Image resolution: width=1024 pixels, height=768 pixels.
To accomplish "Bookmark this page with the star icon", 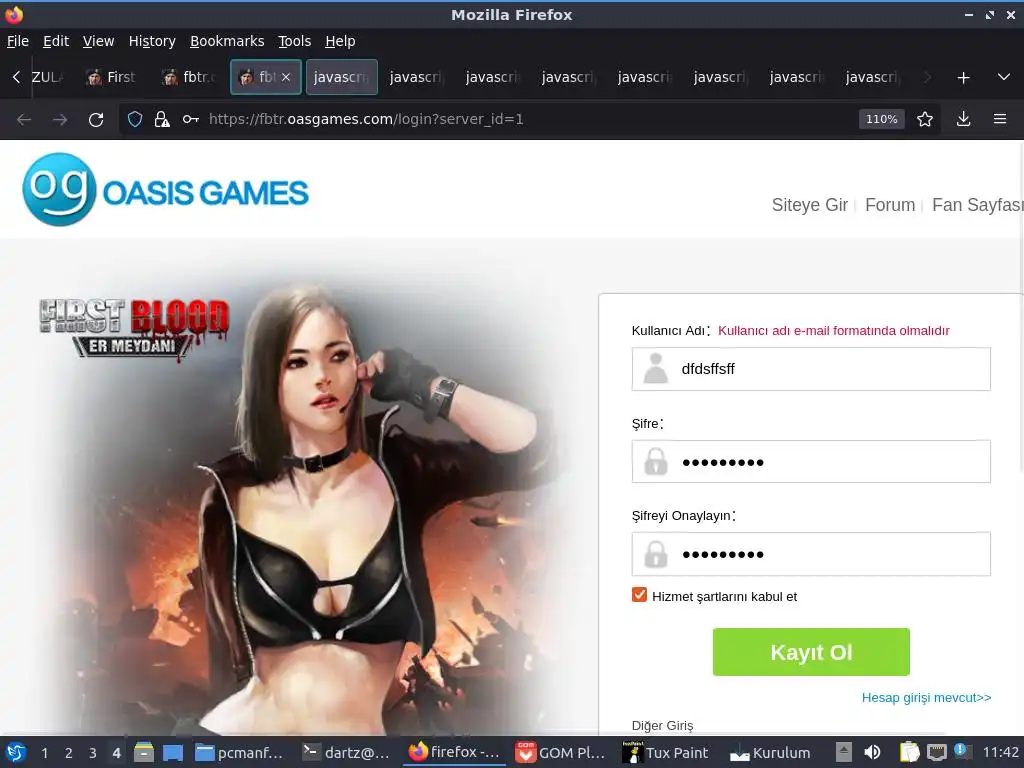I will [x=925, y=119].
